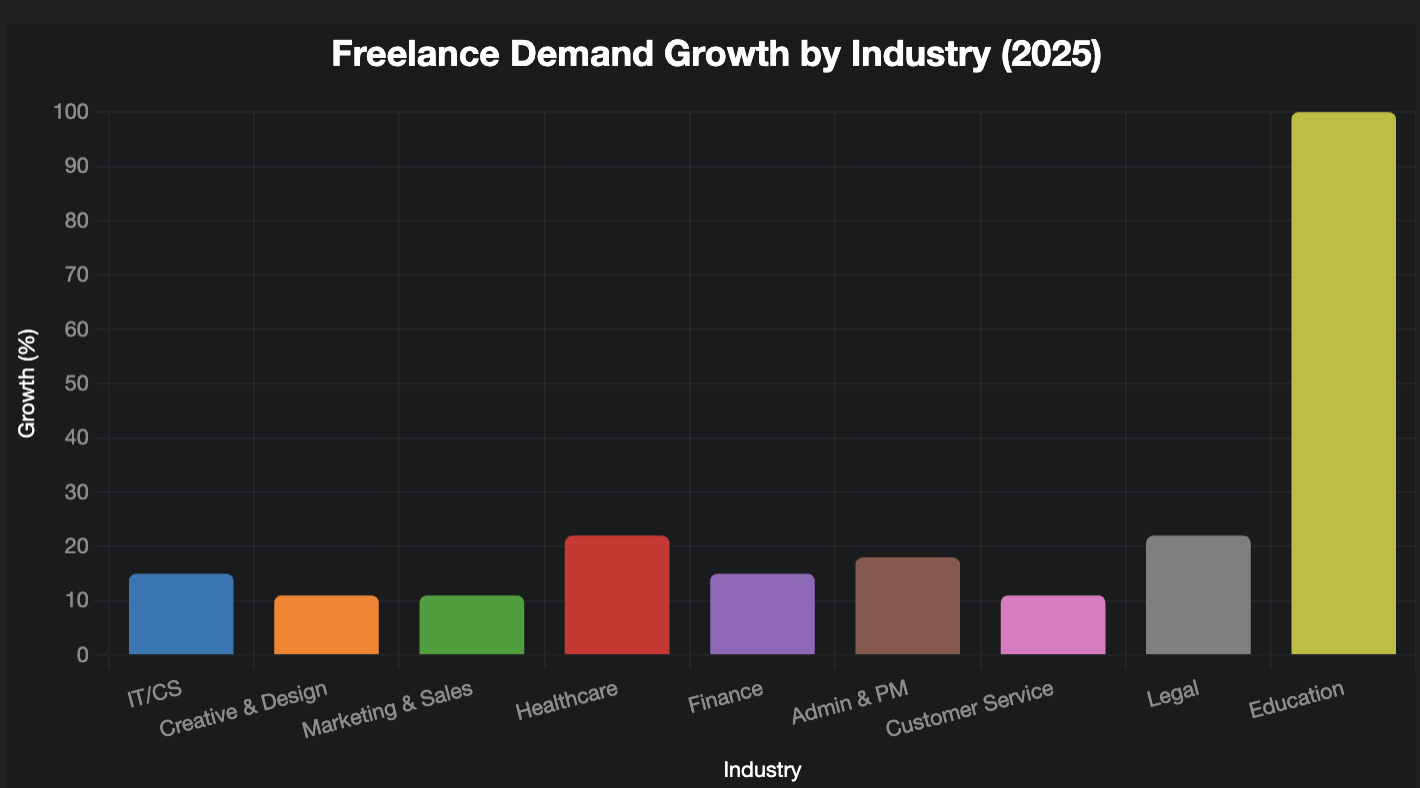Click the blue IT/CS bar

[181, 614]
